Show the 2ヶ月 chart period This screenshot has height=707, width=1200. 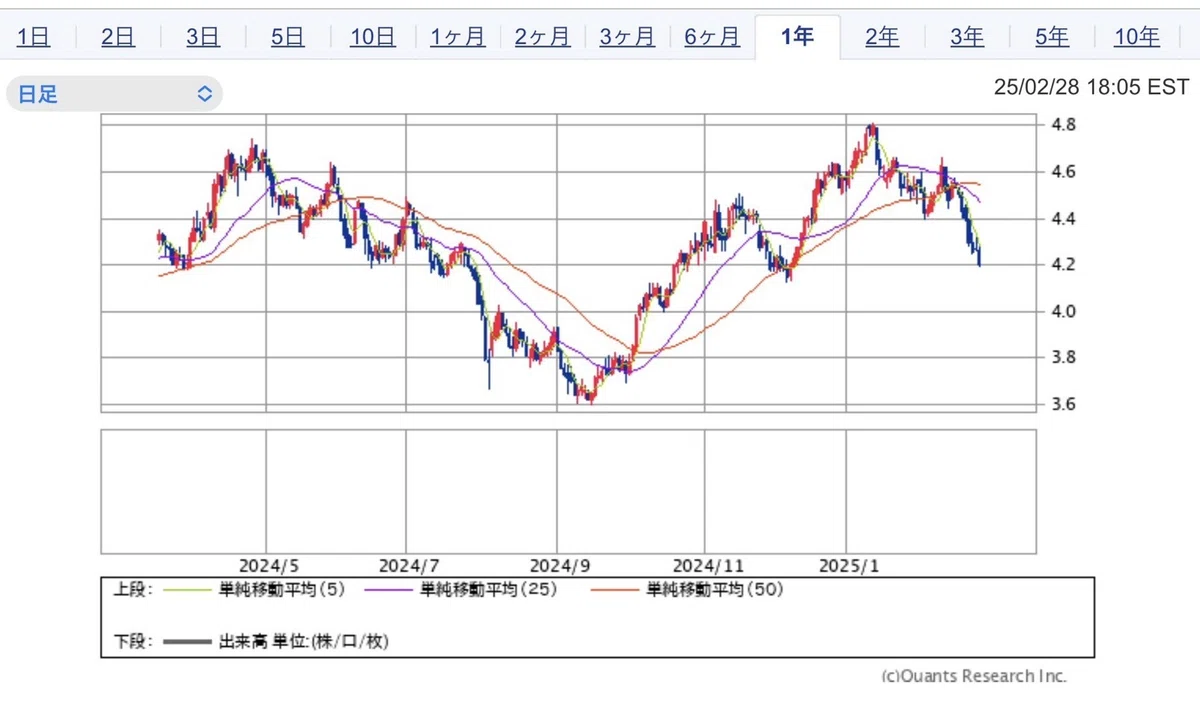tap(543, 37)
